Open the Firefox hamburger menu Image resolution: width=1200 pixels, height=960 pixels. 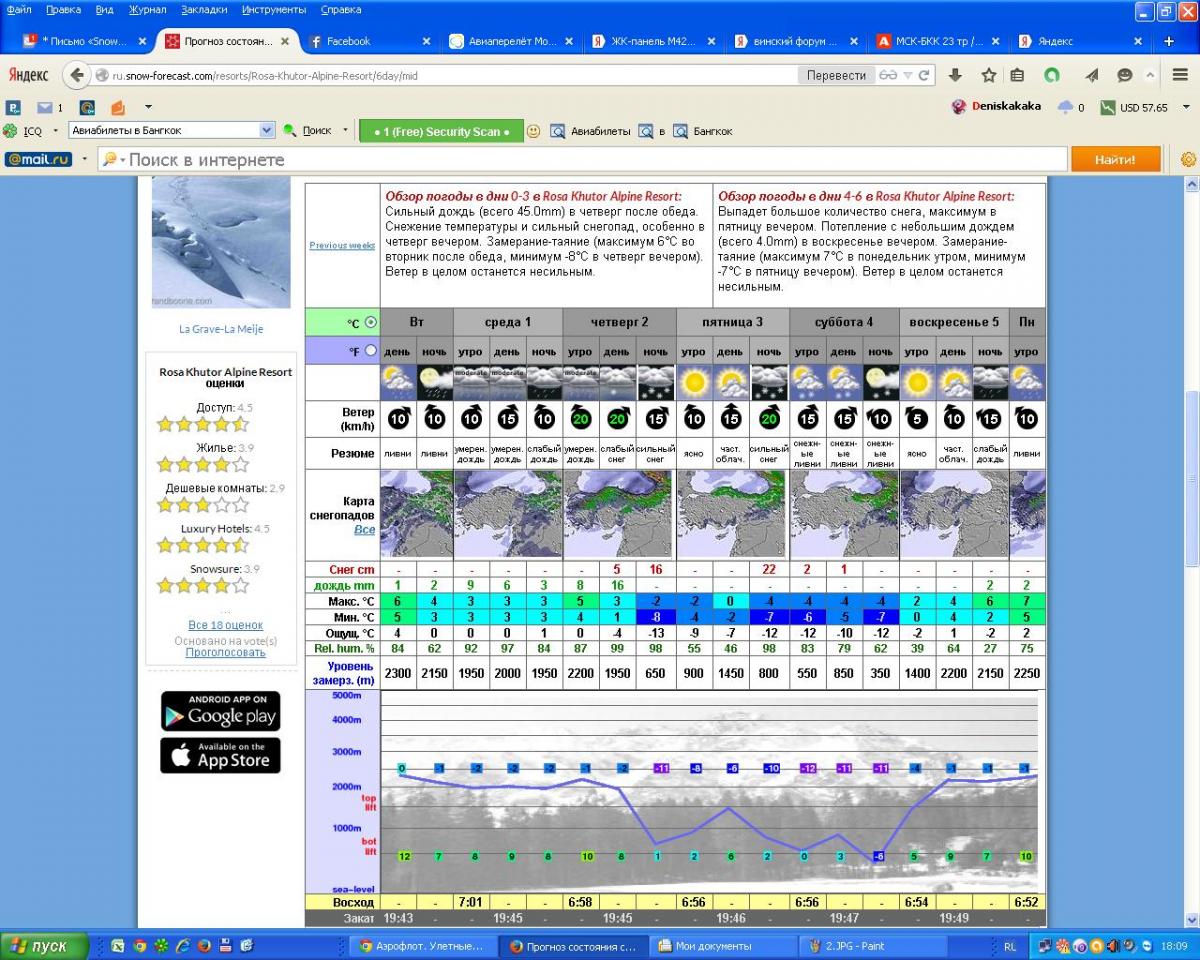pyautogui.click(x=1180, y=75)
